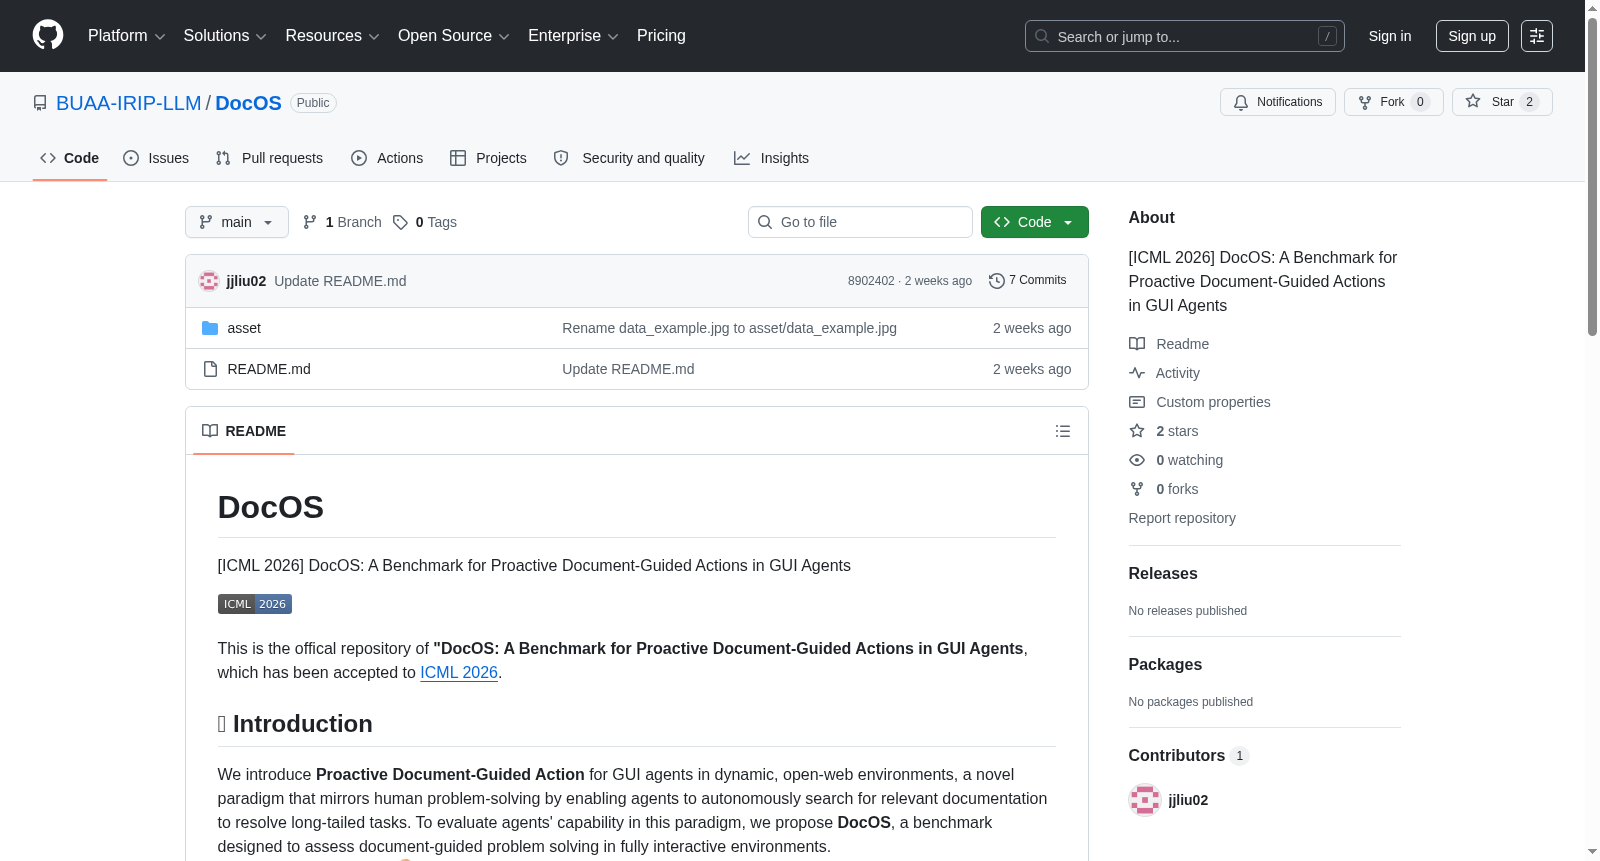The height and width of the screenshot is (861, 1600).
Task: Click the jjliu02 avatar under Contributors
Action: click(1145, 800)
